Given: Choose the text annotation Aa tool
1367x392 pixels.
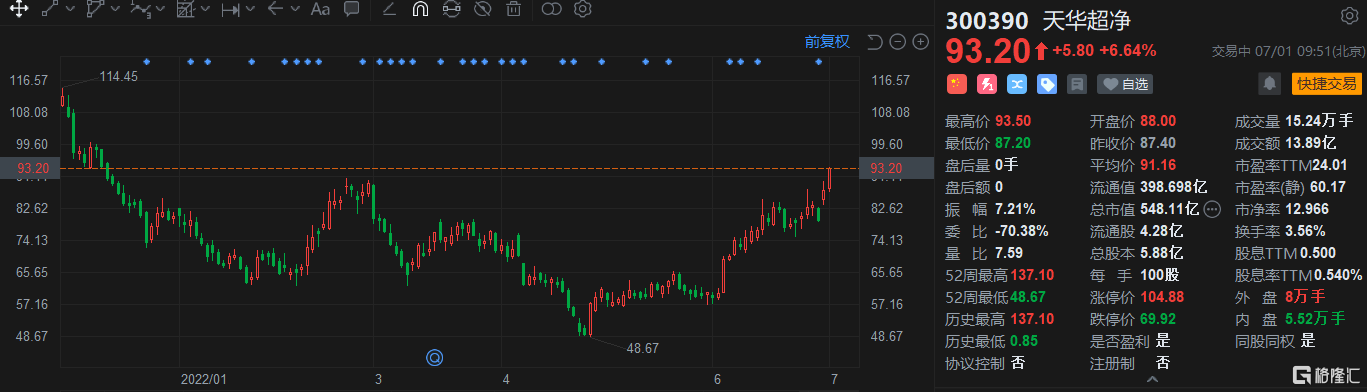Looking at the screenshot, I should [x=320, y=10].
